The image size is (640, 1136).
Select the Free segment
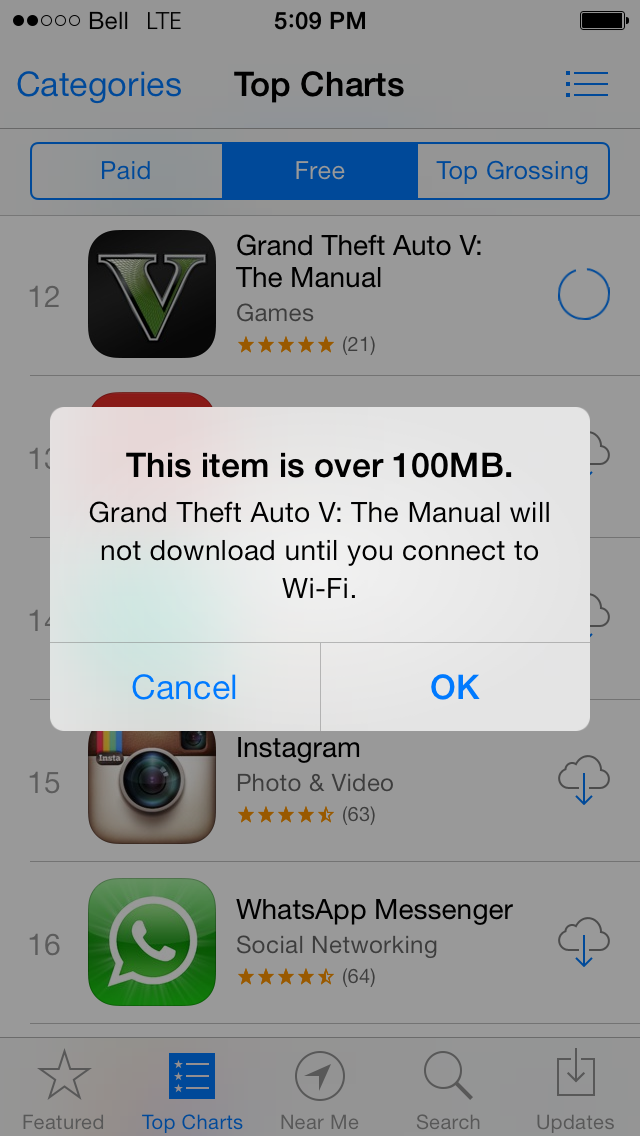coord(320,171)
